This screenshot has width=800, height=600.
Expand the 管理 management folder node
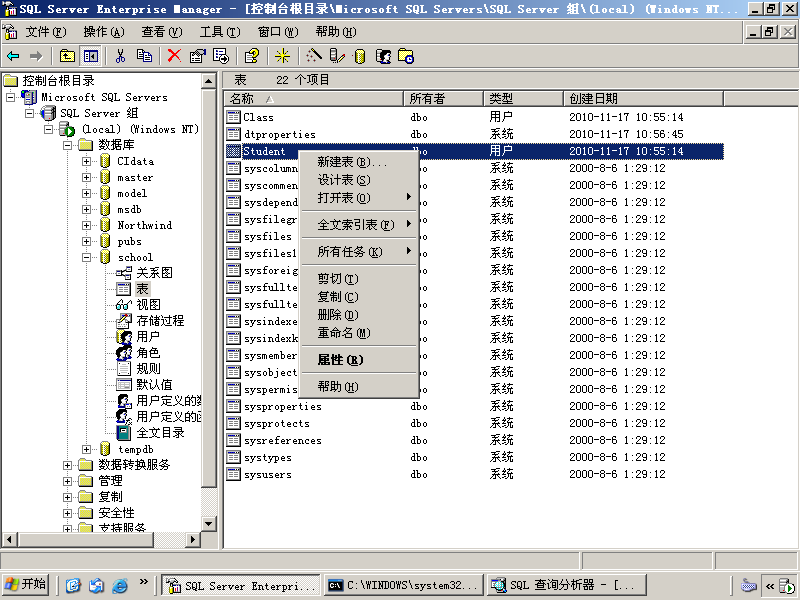point(67,481)
